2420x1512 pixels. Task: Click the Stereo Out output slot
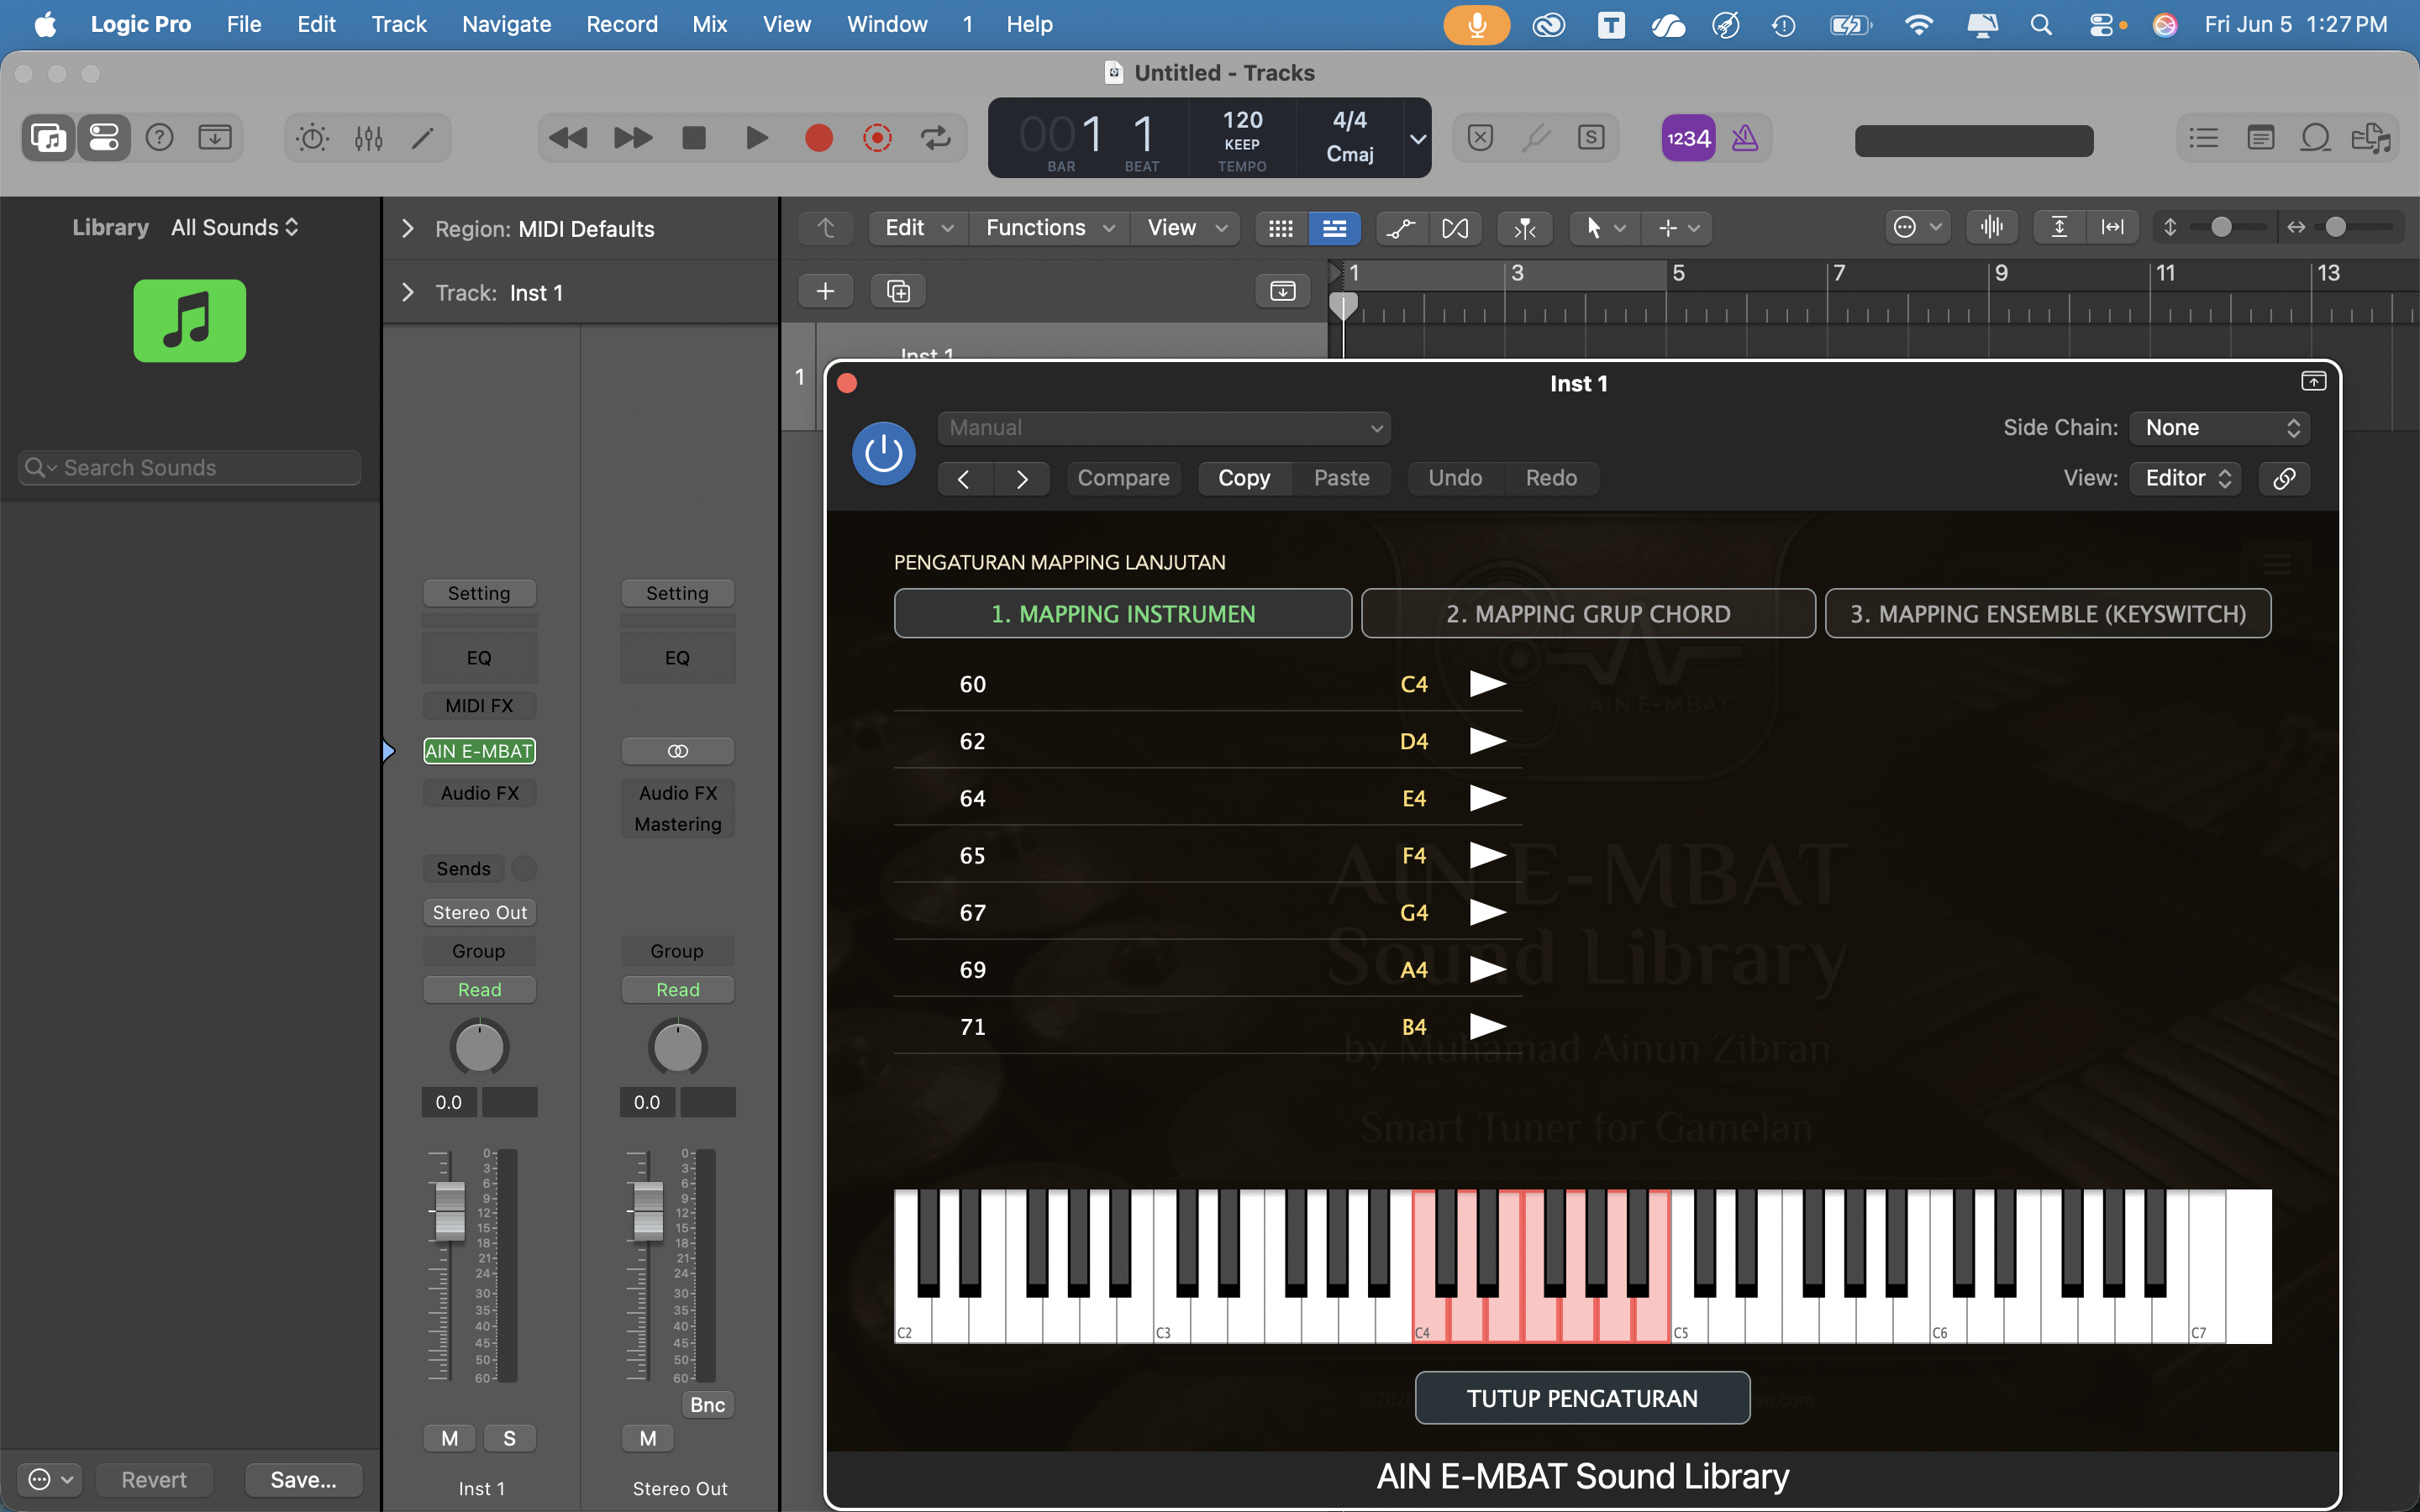(479, 912)
